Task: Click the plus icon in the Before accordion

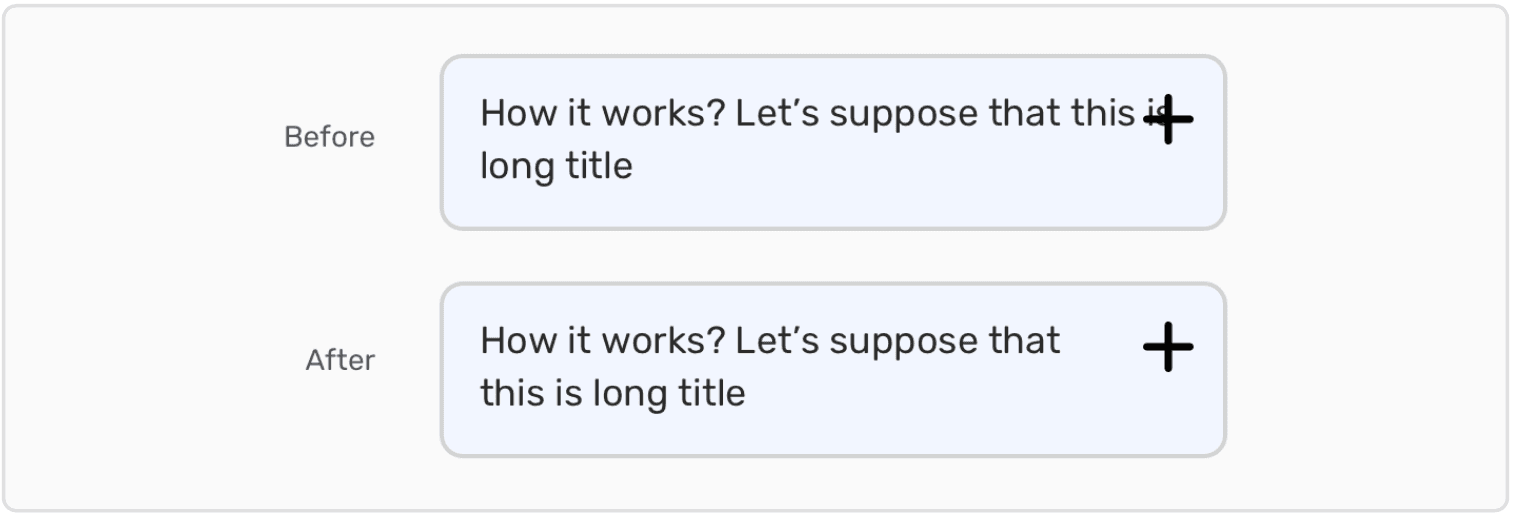Action: point(1168,120)
